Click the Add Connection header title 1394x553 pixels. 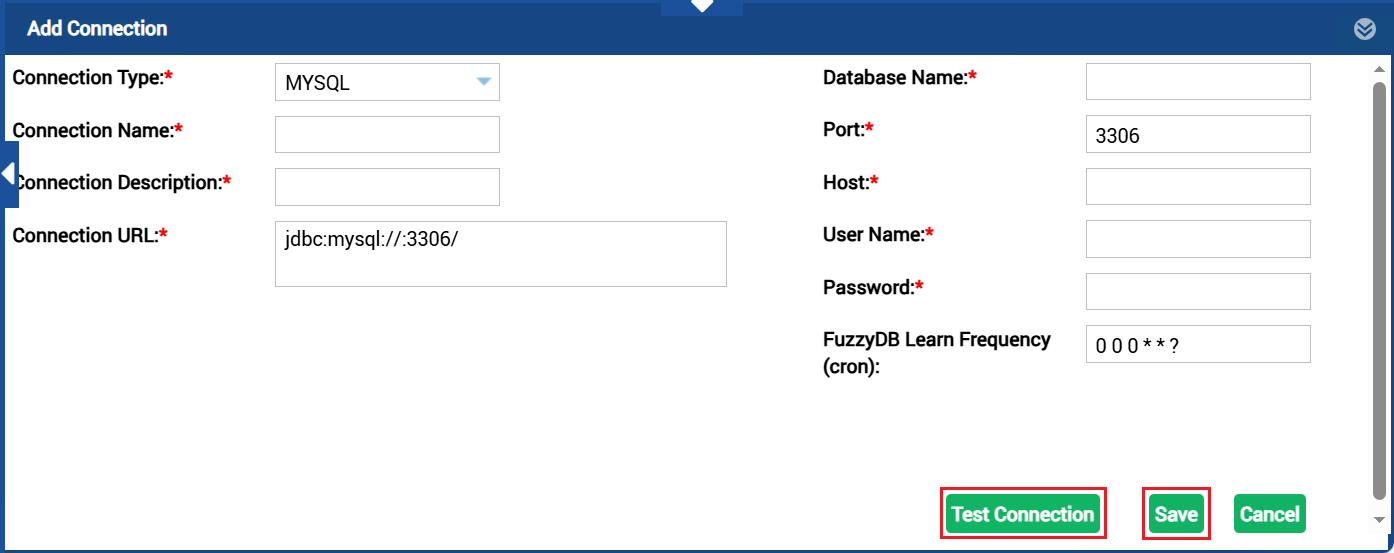[97, 29]
